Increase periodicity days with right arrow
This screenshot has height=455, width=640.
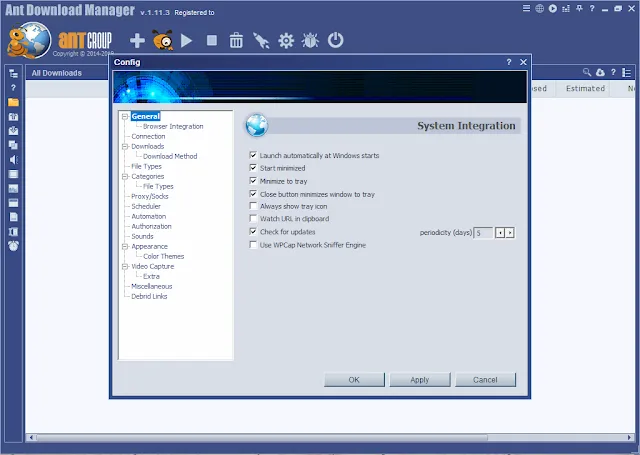pos(509,233)
